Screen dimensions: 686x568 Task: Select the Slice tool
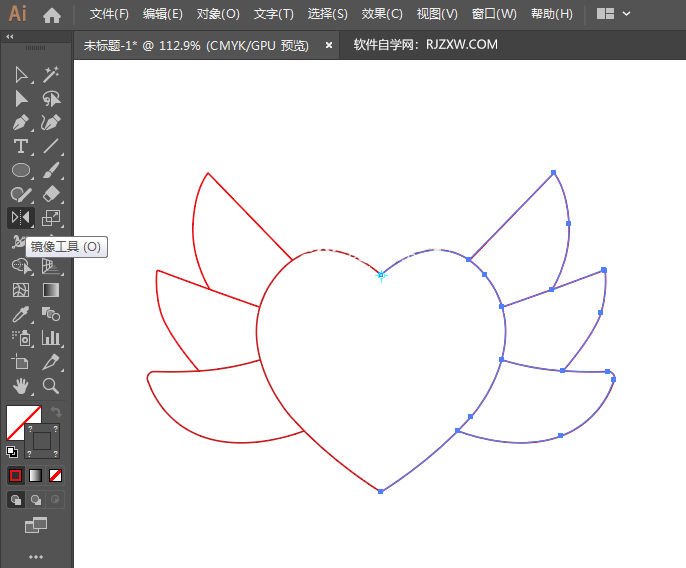[x=51, y=362]
